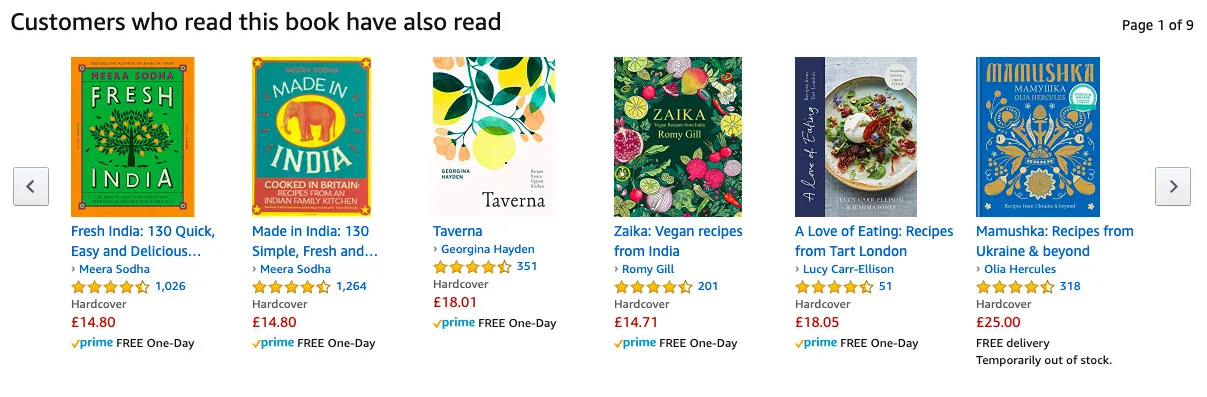Open the Fresh India book cover
This screenshot has width=1207, height=397.
133,137
